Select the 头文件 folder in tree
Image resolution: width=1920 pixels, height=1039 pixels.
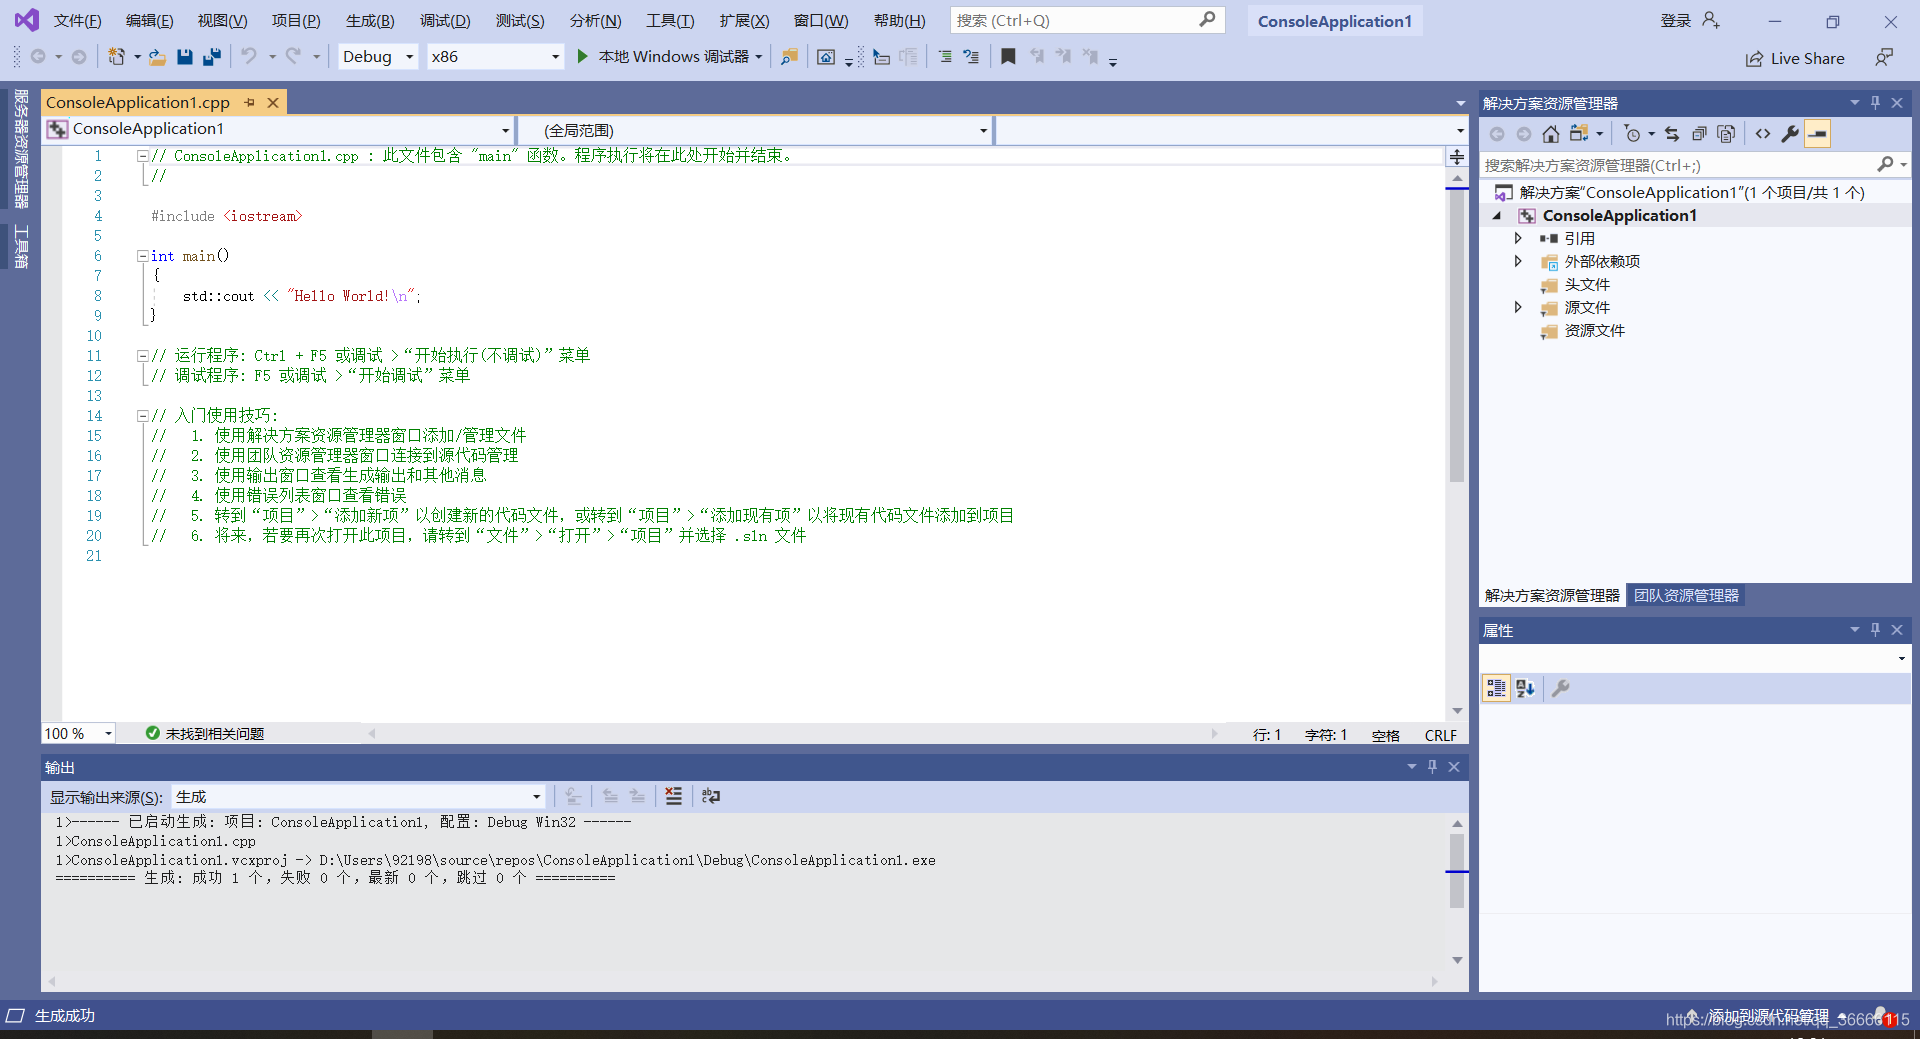1587,285
